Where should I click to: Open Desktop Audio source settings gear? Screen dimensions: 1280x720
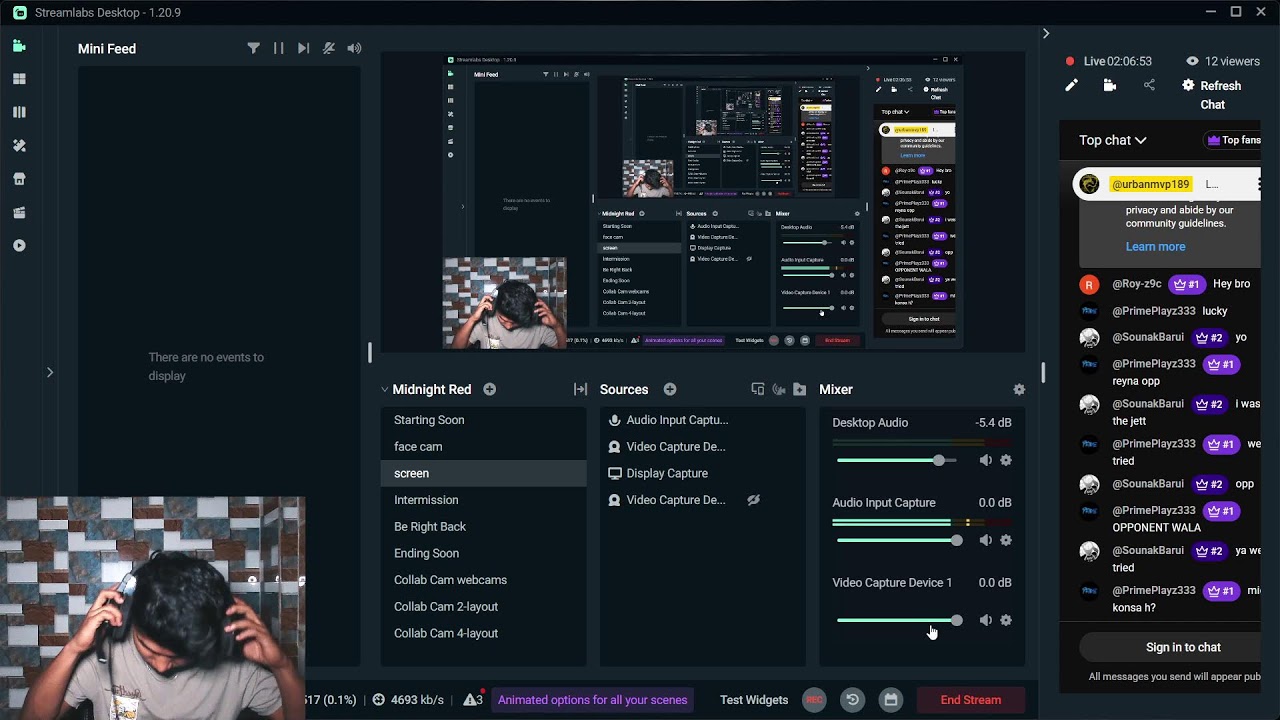pos(1006,460)
